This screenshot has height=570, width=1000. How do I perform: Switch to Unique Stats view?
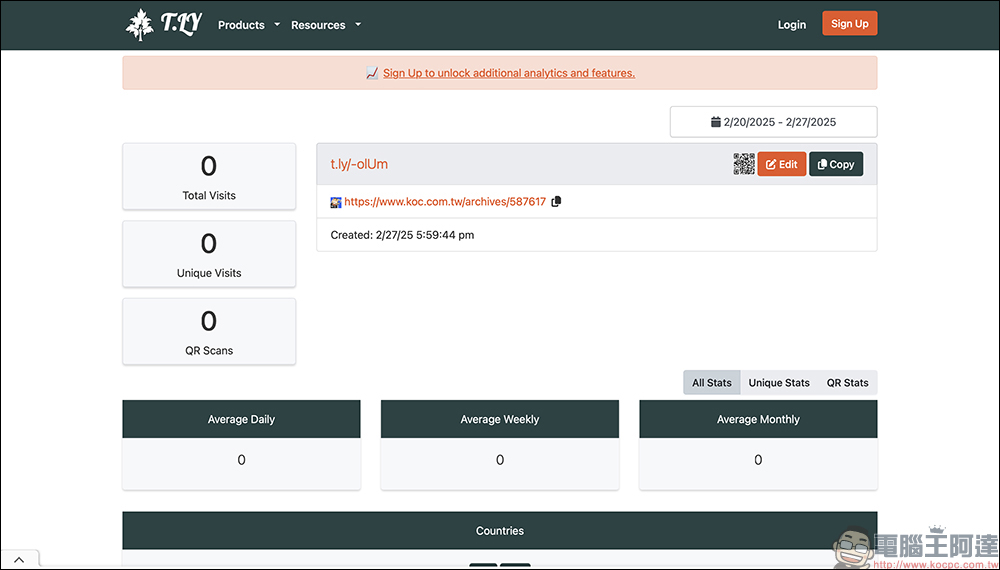tap(779, 383)
